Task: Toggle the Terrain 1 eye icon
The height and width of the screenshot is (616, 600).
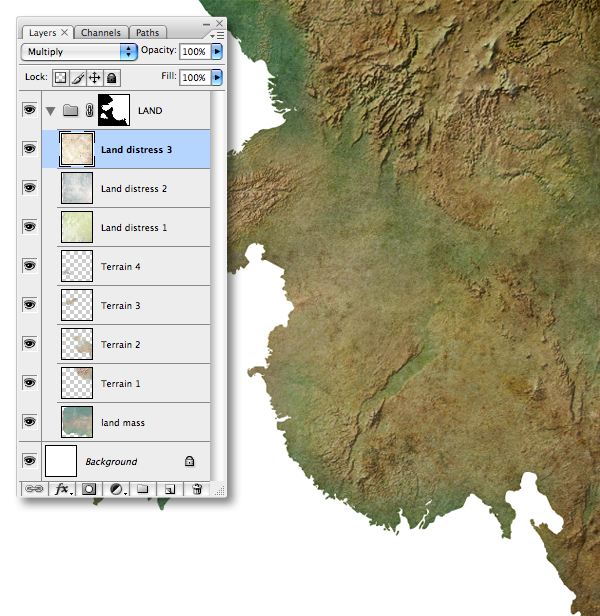Action: click(x=29, y=382)
